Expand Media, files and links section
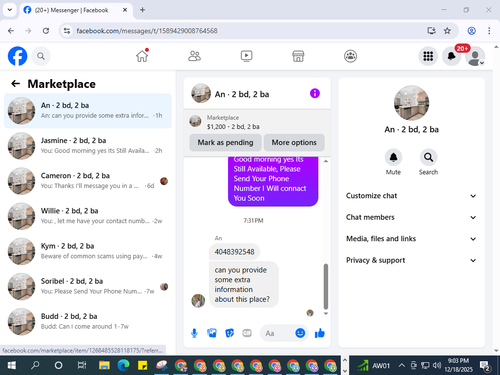 (x=411, y=239)
